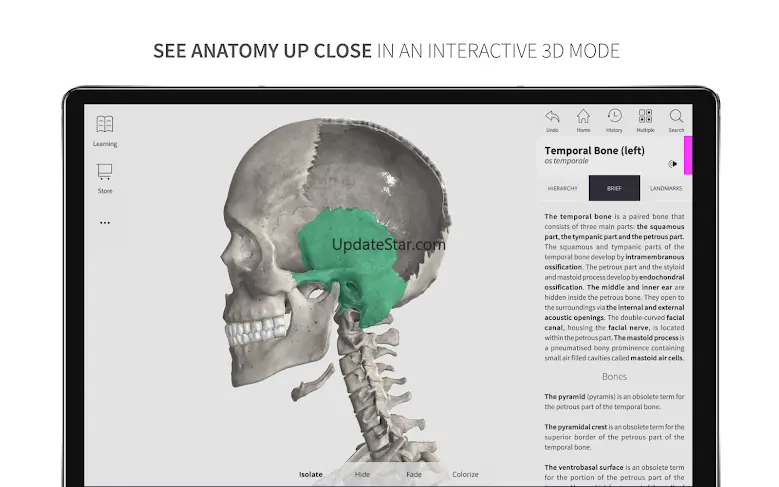
Task: Switch to the Hierarchy tab
Action: [563, 188]
